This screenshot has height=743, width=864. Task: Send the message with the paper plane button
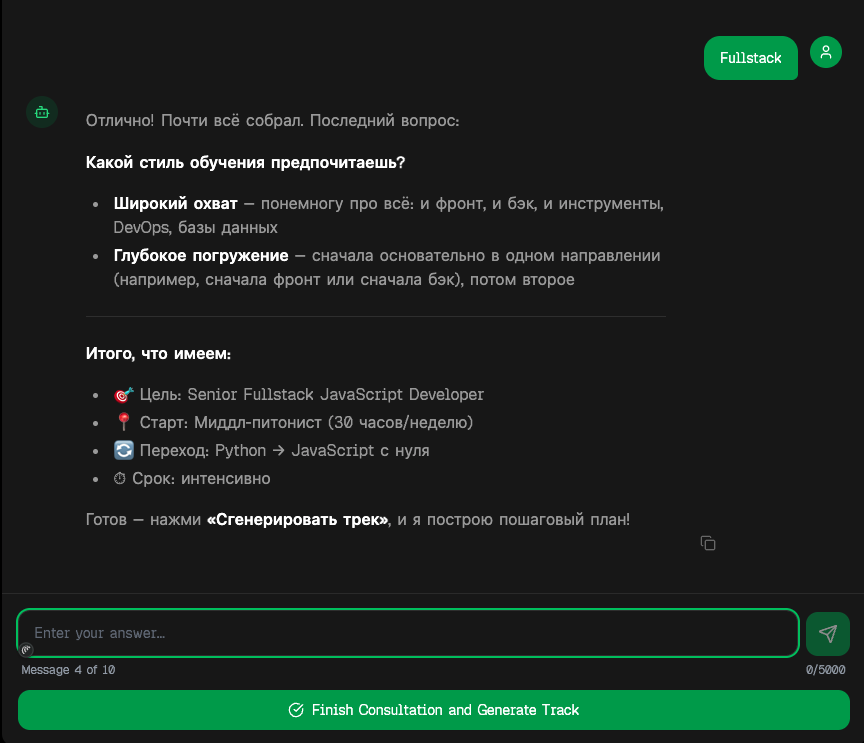click(x=828, y=633)
